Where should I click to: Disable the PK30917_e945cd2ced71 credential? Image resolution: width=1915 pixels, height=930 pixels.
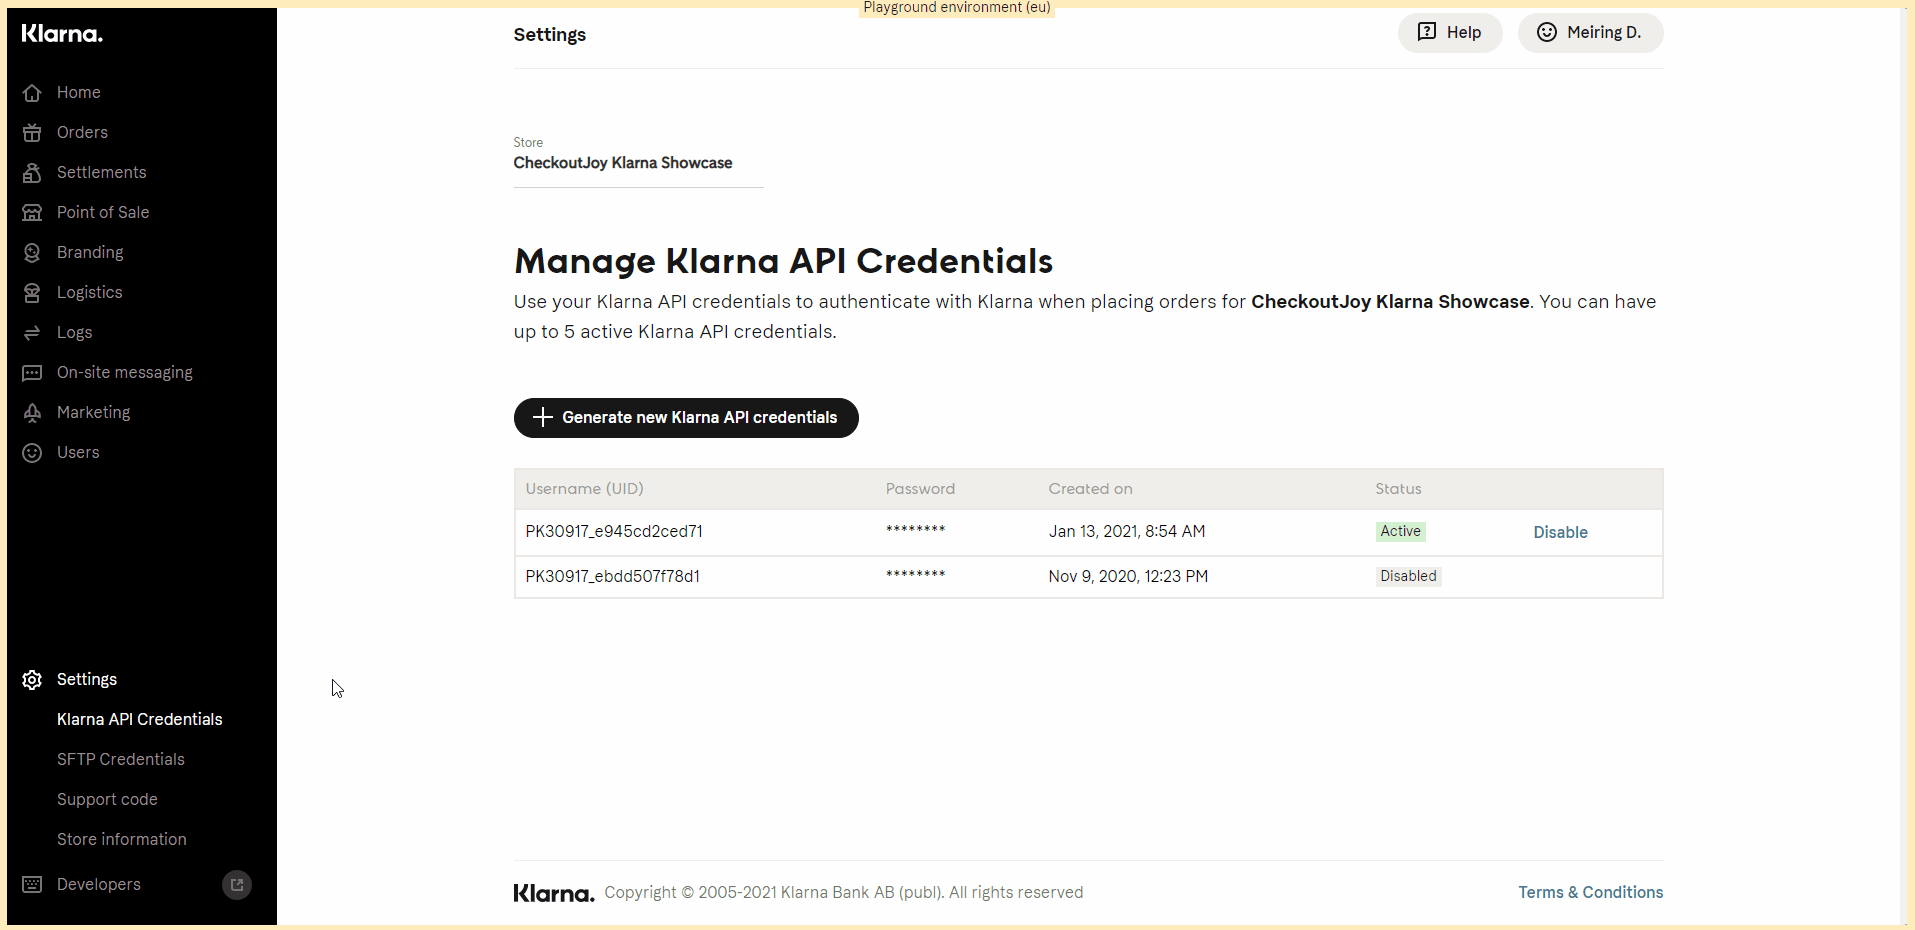coord(1560,532)
